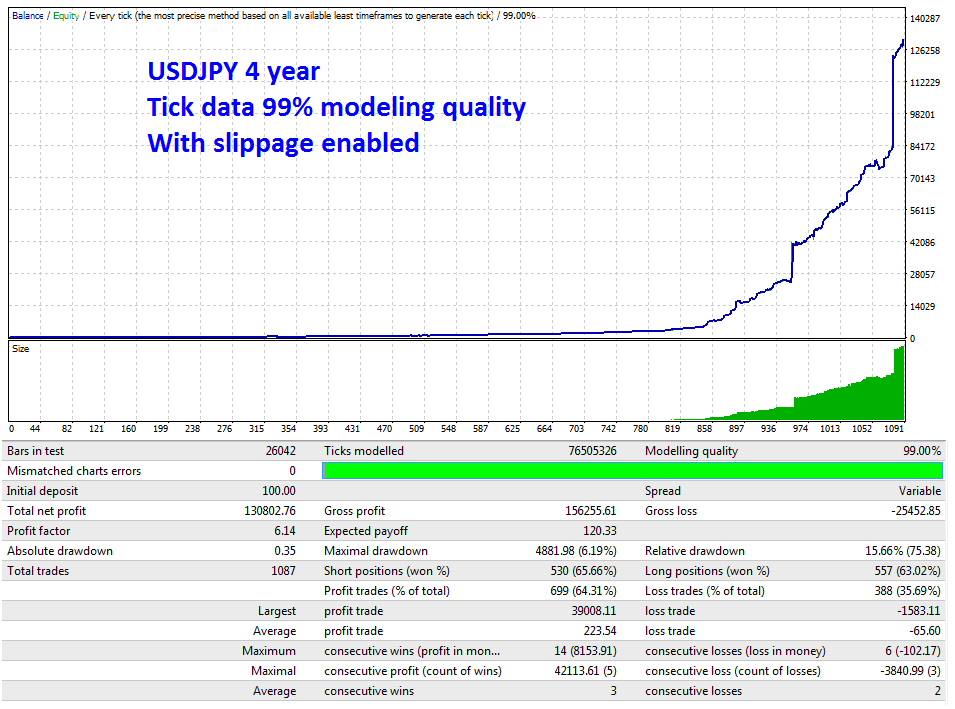Click the 140287 label on the y-axis
The width and height of the screenshot is (955, 709).
pos(926,19)
